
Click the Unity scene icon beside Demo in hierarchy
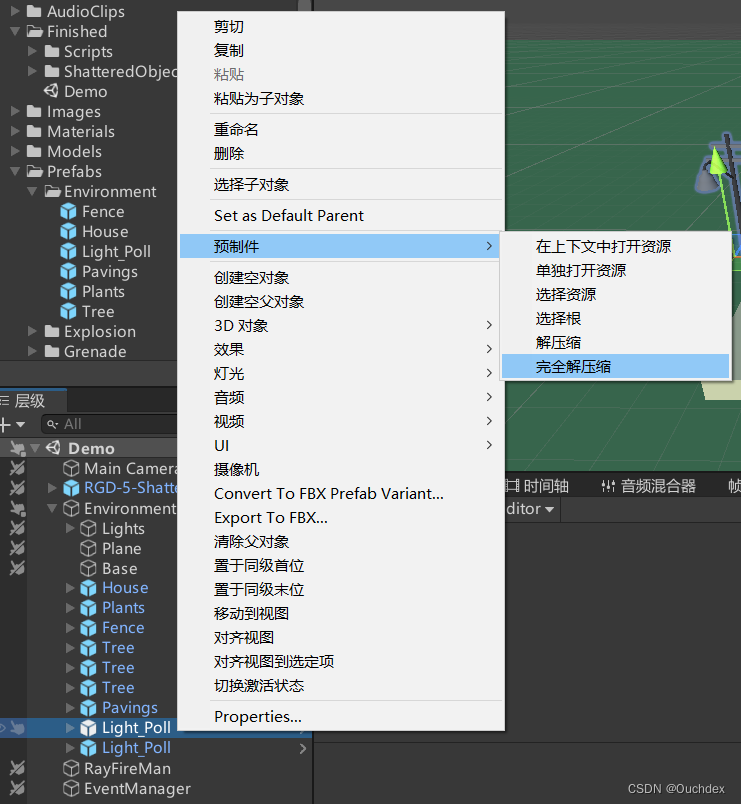pyautogui.click(x=53, y=448)
